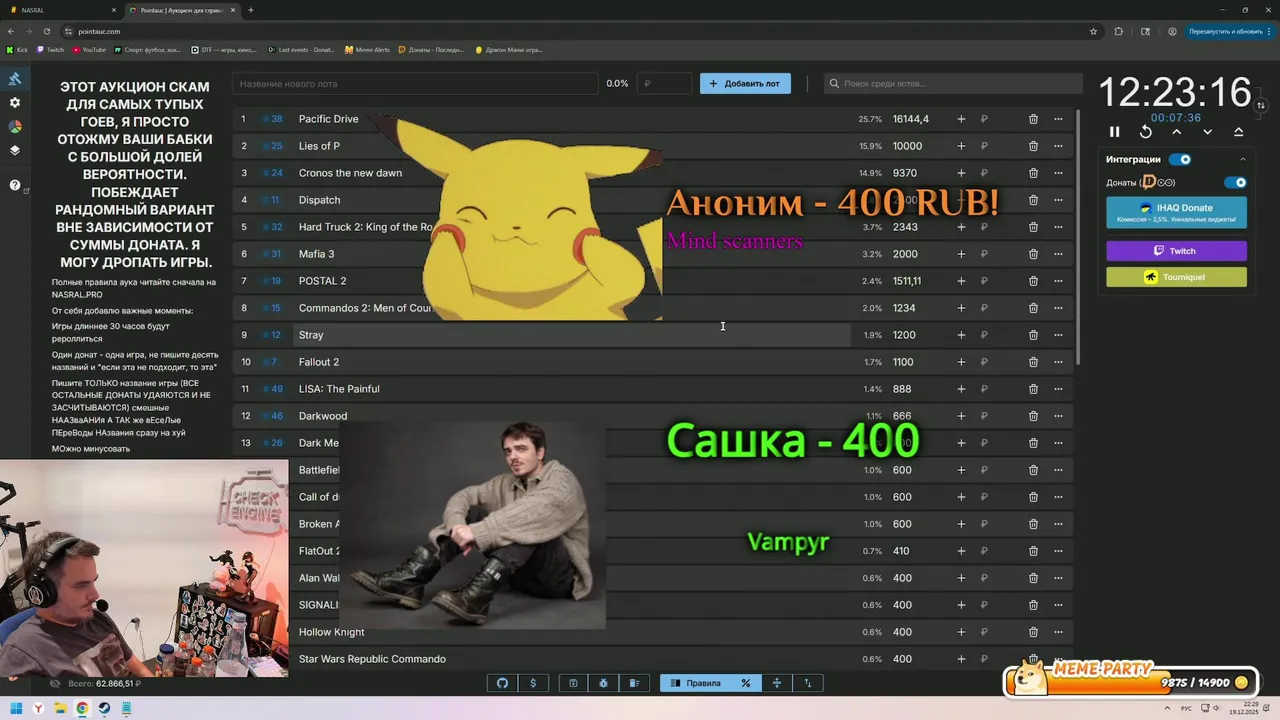The height and width of the screenshot is (720, 1280).
Task: Open more options for Pacific Drive
Action: (x=1058, y=119)
